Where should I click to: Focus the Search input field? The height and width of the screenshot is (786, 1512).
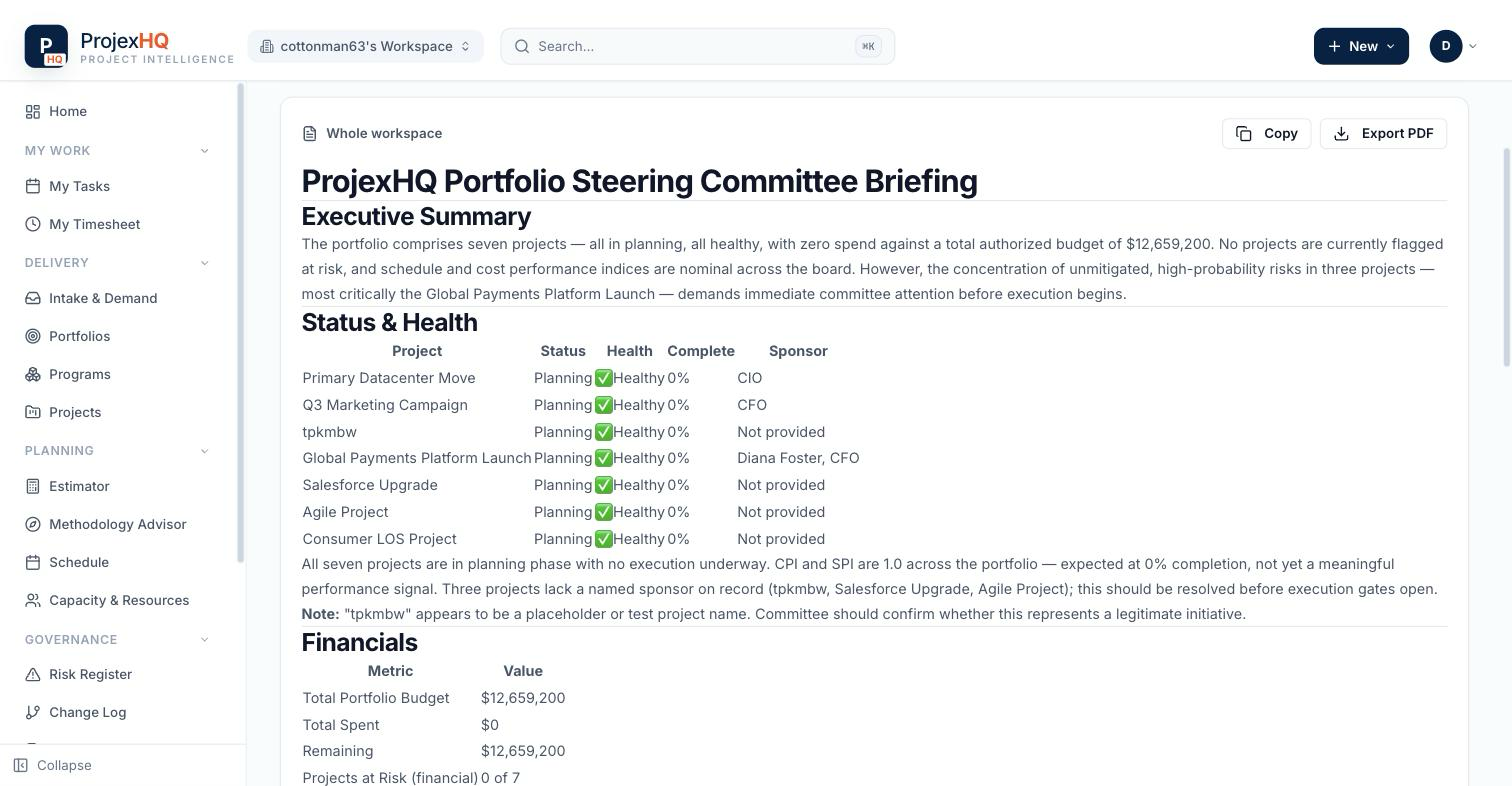tap(697, 46)
